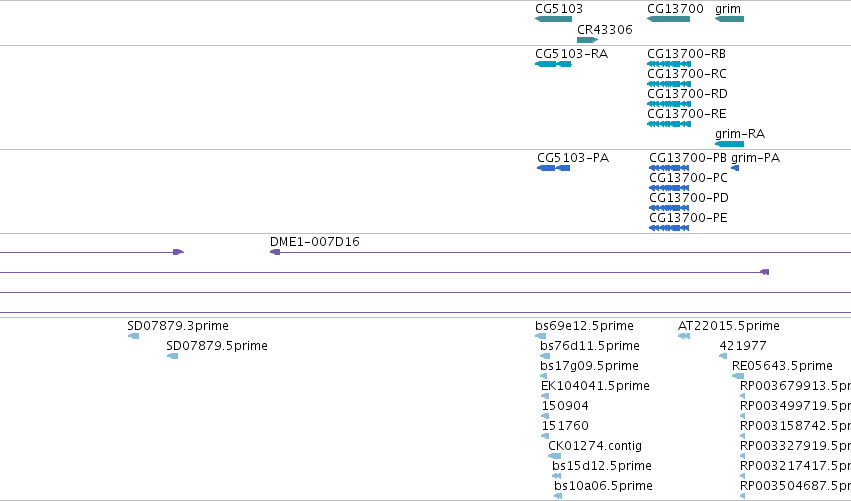Click the CG13700-PE protein feature
The height and width of the screenshot is (501, 851).
669,229
